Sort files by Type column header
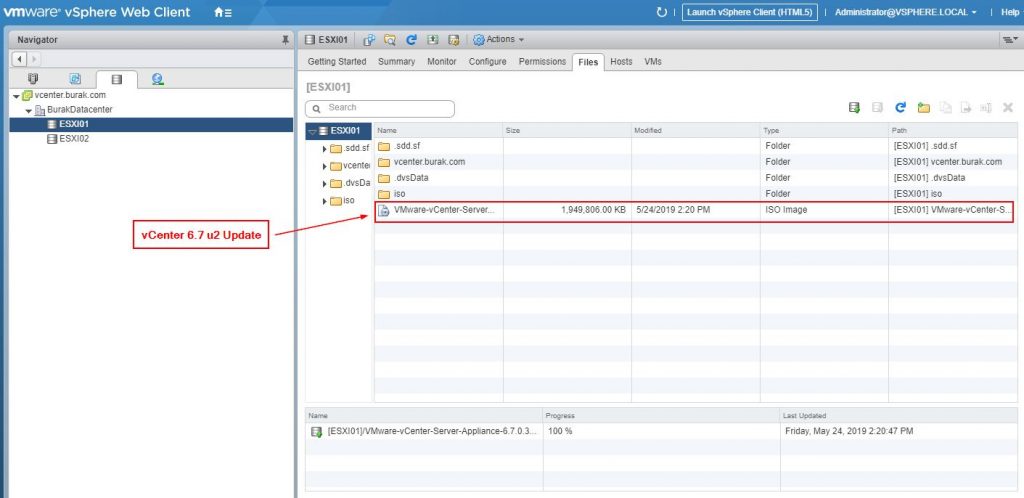Viewport: 1024px width, 498px height. [x=824, y=131]
